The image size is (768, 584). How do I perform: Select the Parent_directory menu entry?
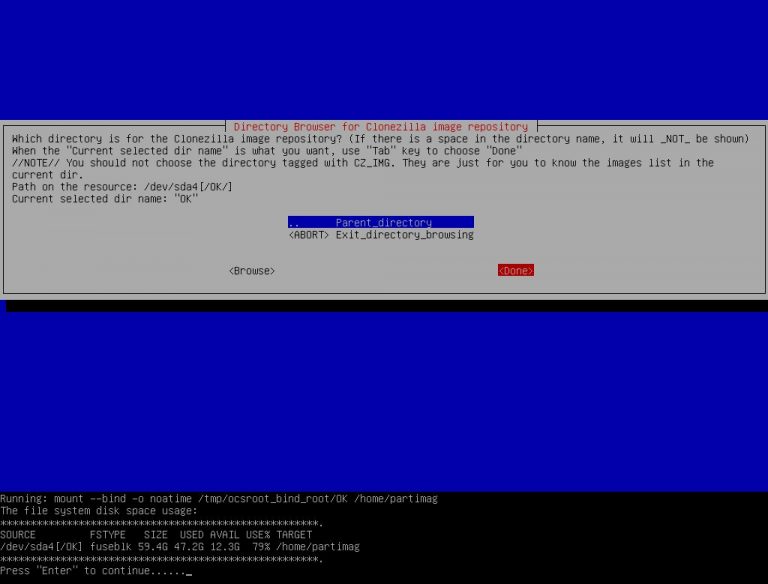pyautogui.click(x=380, y=222)
